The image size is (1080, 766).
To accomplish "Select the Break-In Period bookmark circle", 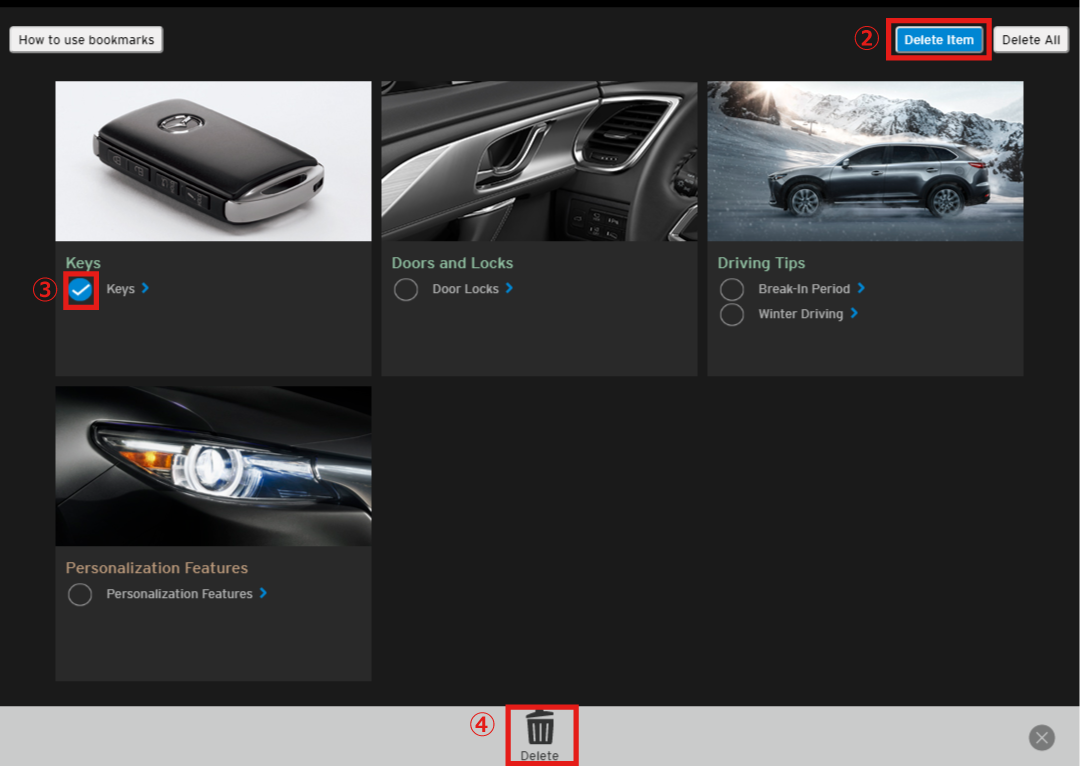I will (x=732, y=290).
